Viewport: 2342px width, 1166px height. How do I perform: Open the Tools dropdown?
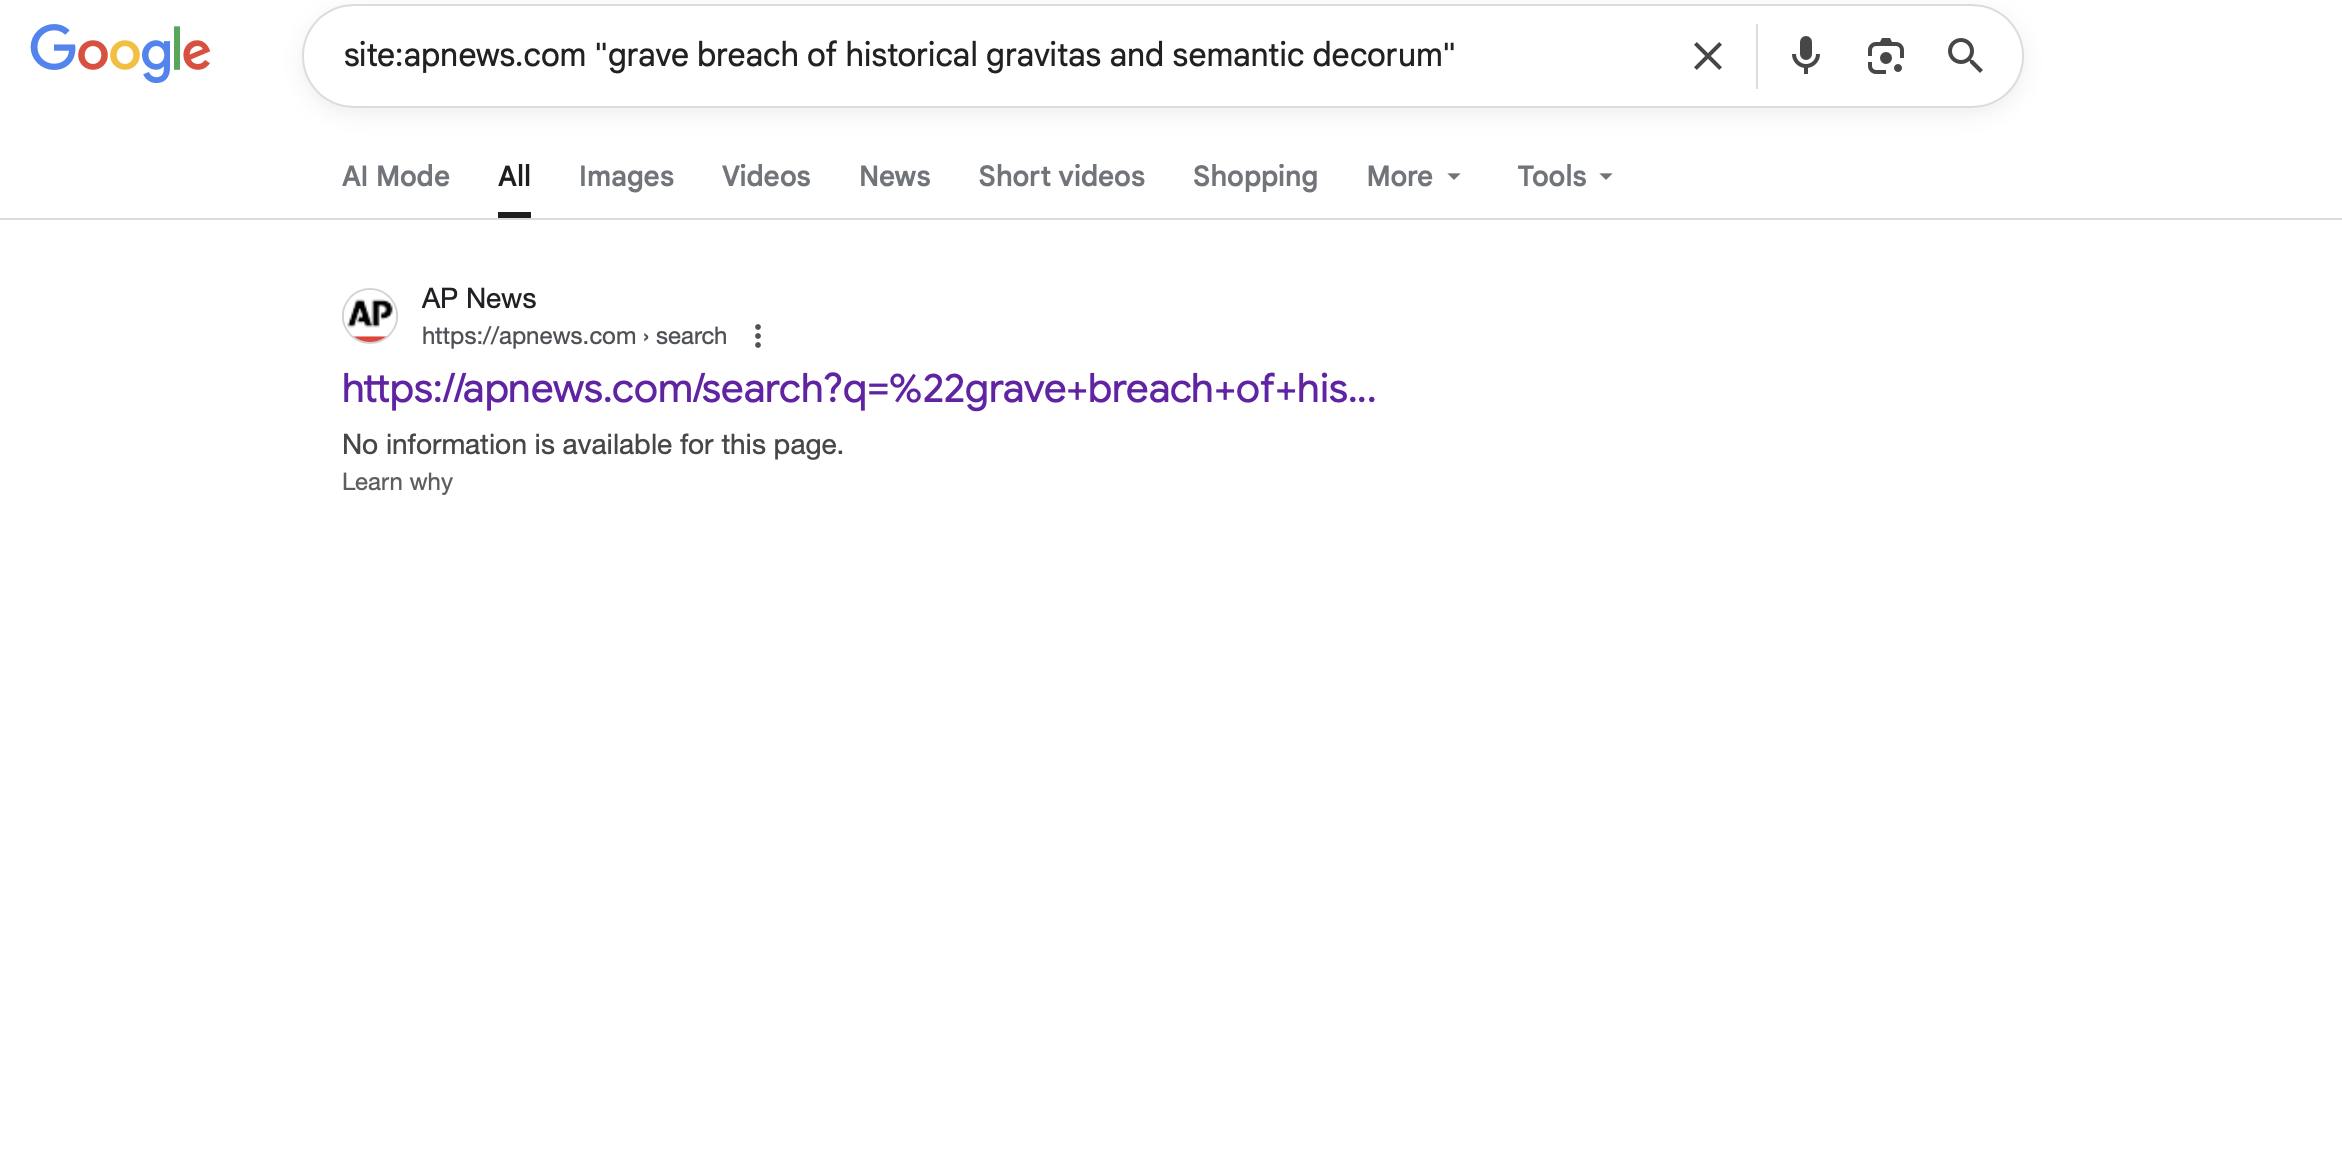[1564, 176]
